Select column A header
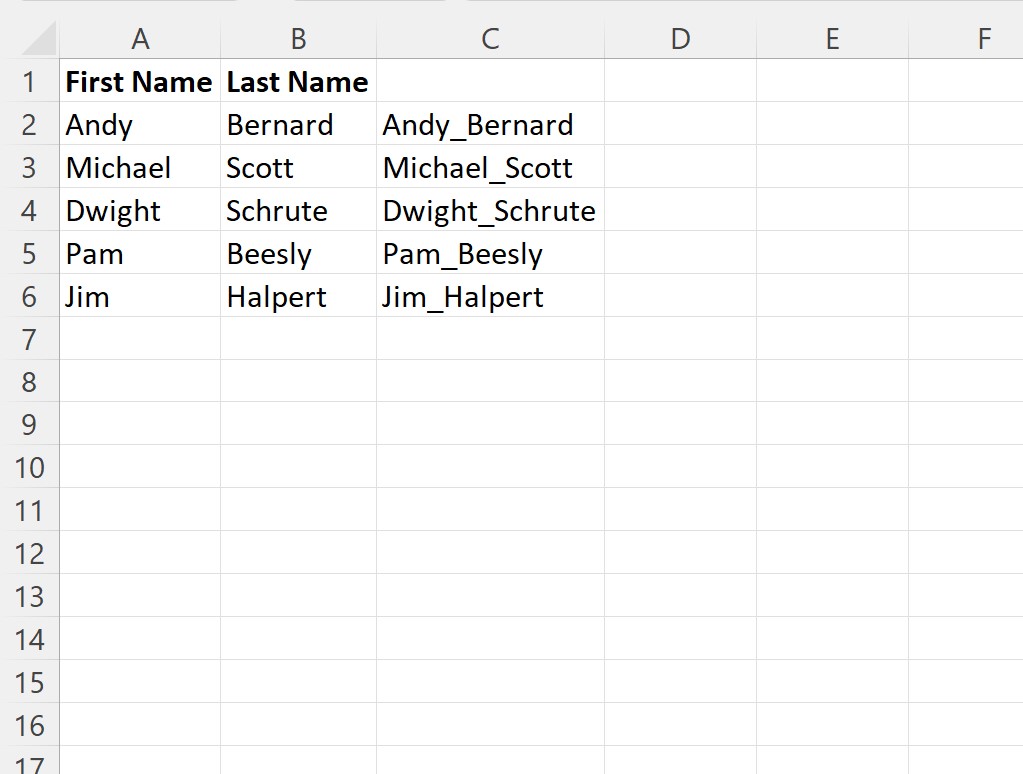 point(140,39)
